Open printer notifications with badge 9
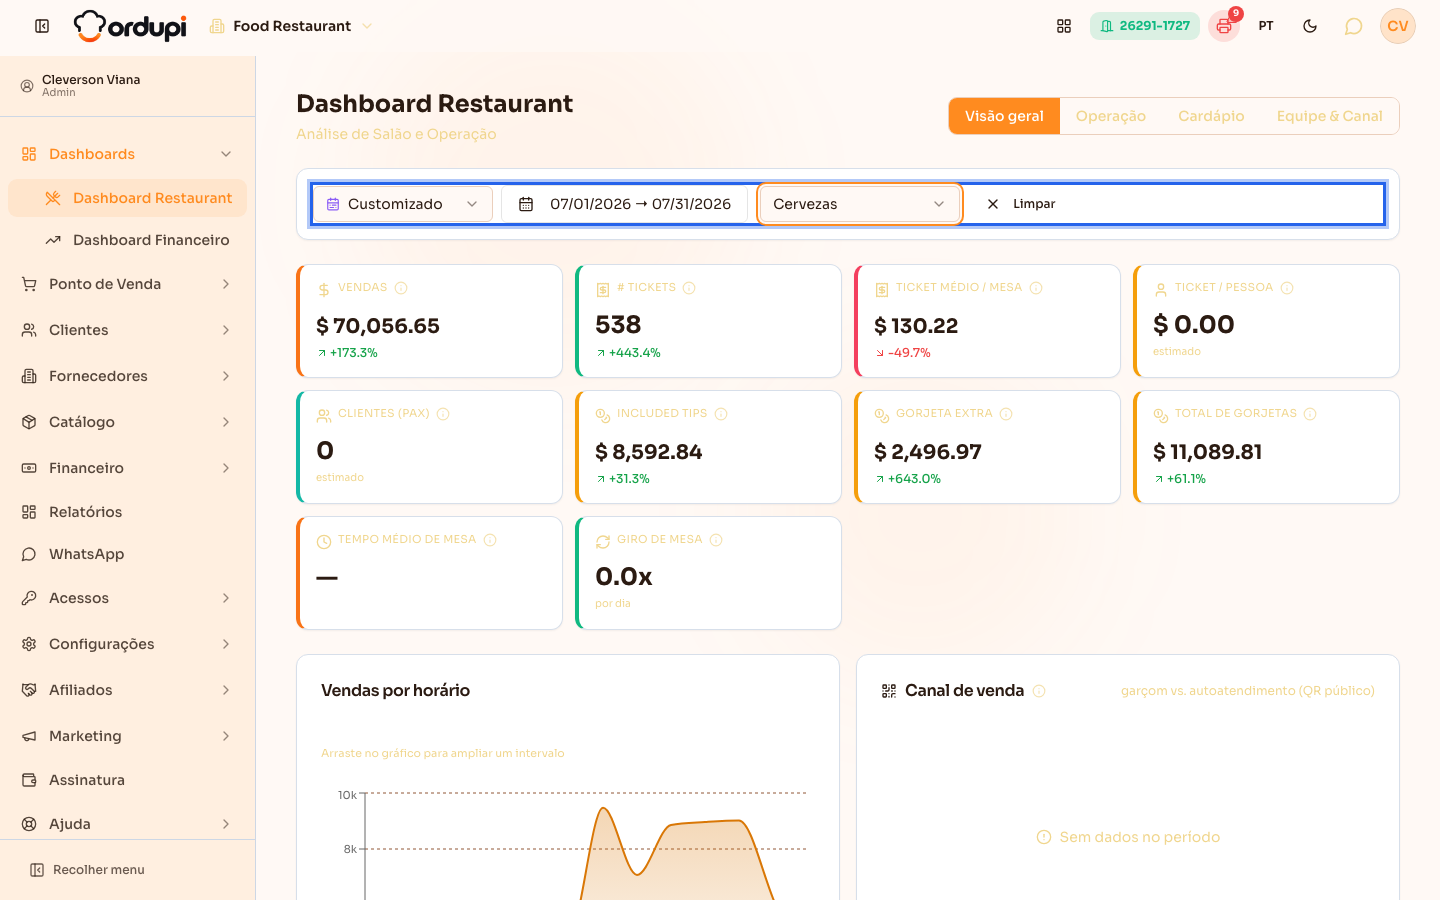 point(1224,26)
